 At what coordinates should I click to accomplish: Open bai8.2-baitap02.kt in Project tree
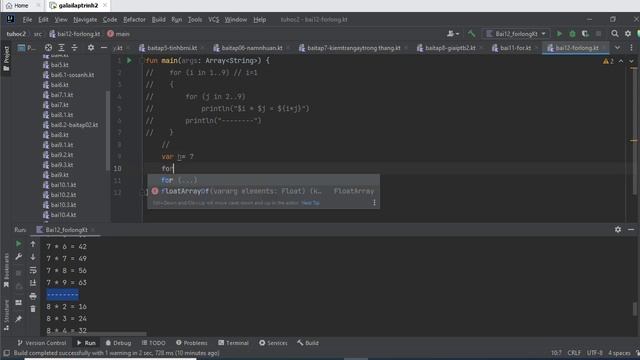(x=74, y=125)
